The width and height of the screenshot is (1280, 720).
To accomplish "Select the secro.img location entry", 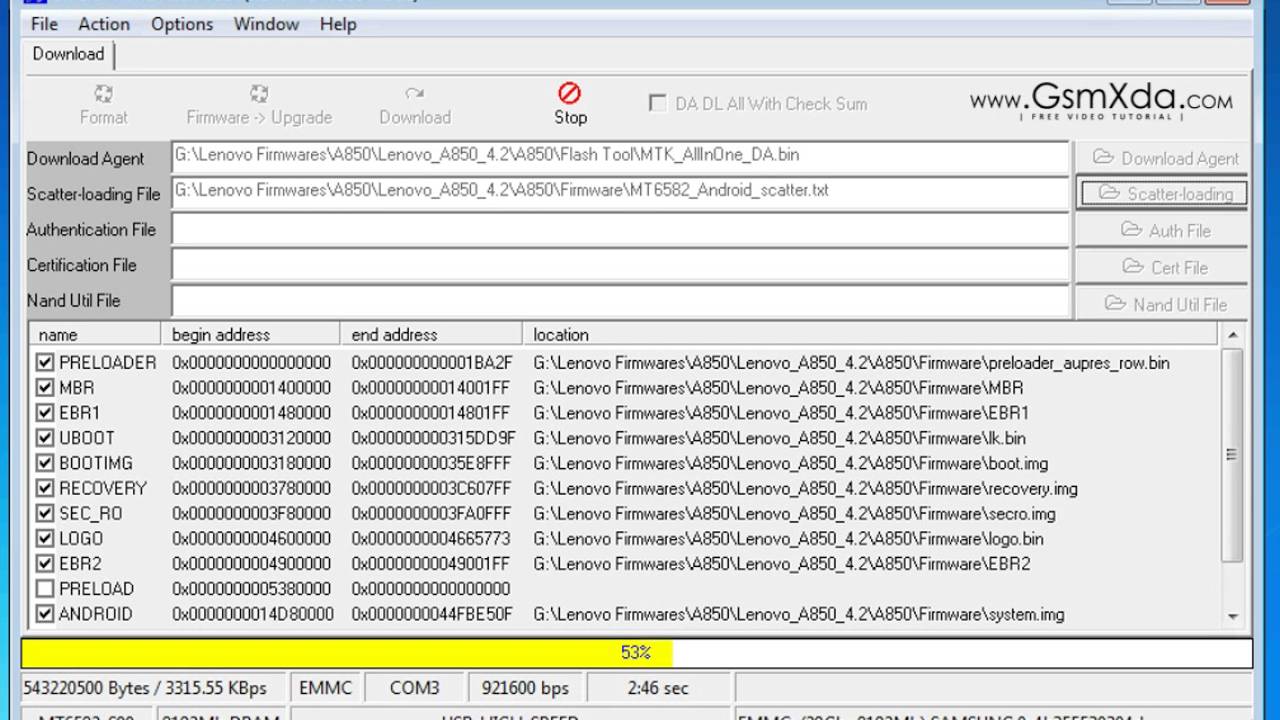I will click(x=794, y=513).
